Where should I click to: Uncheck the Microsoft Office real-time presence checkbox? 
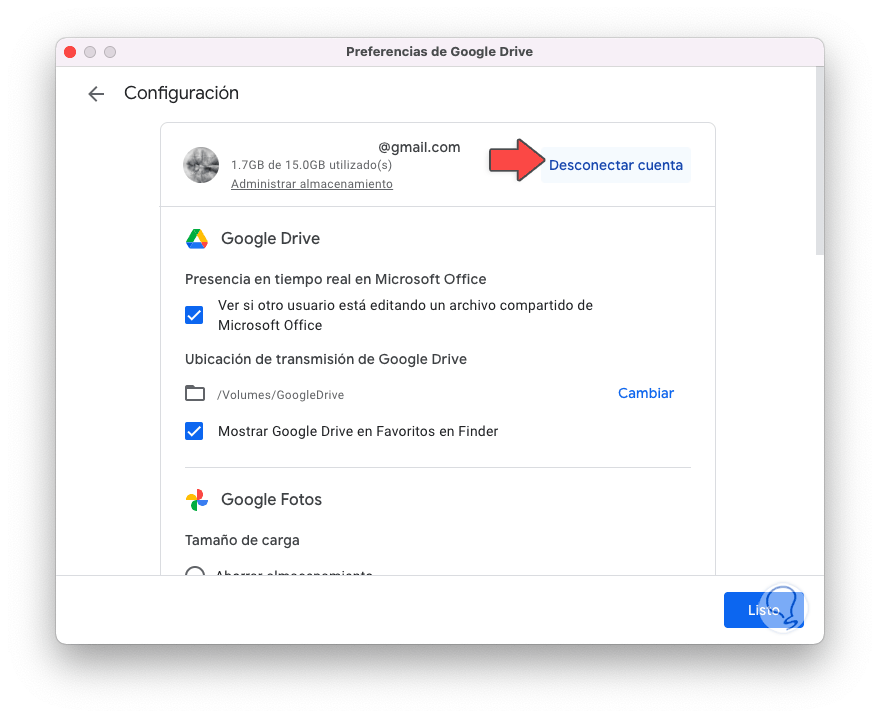[x=195, y=315]
